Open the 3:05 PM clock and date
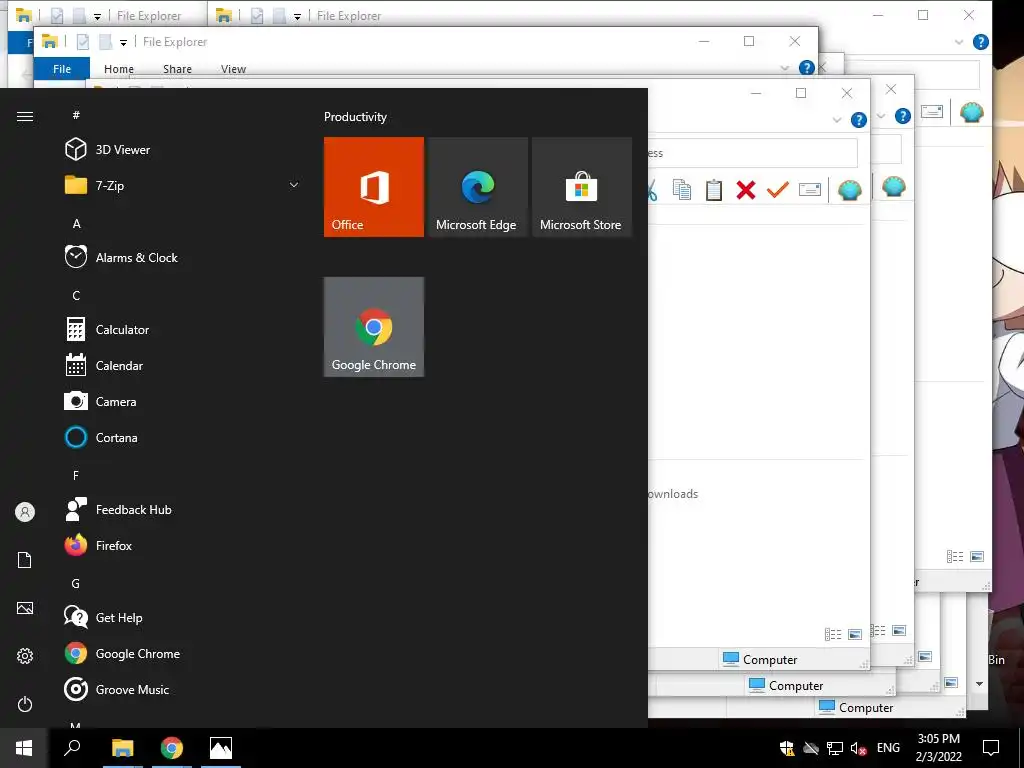The width and height of the screenshot is (1024, 768). 938,748
